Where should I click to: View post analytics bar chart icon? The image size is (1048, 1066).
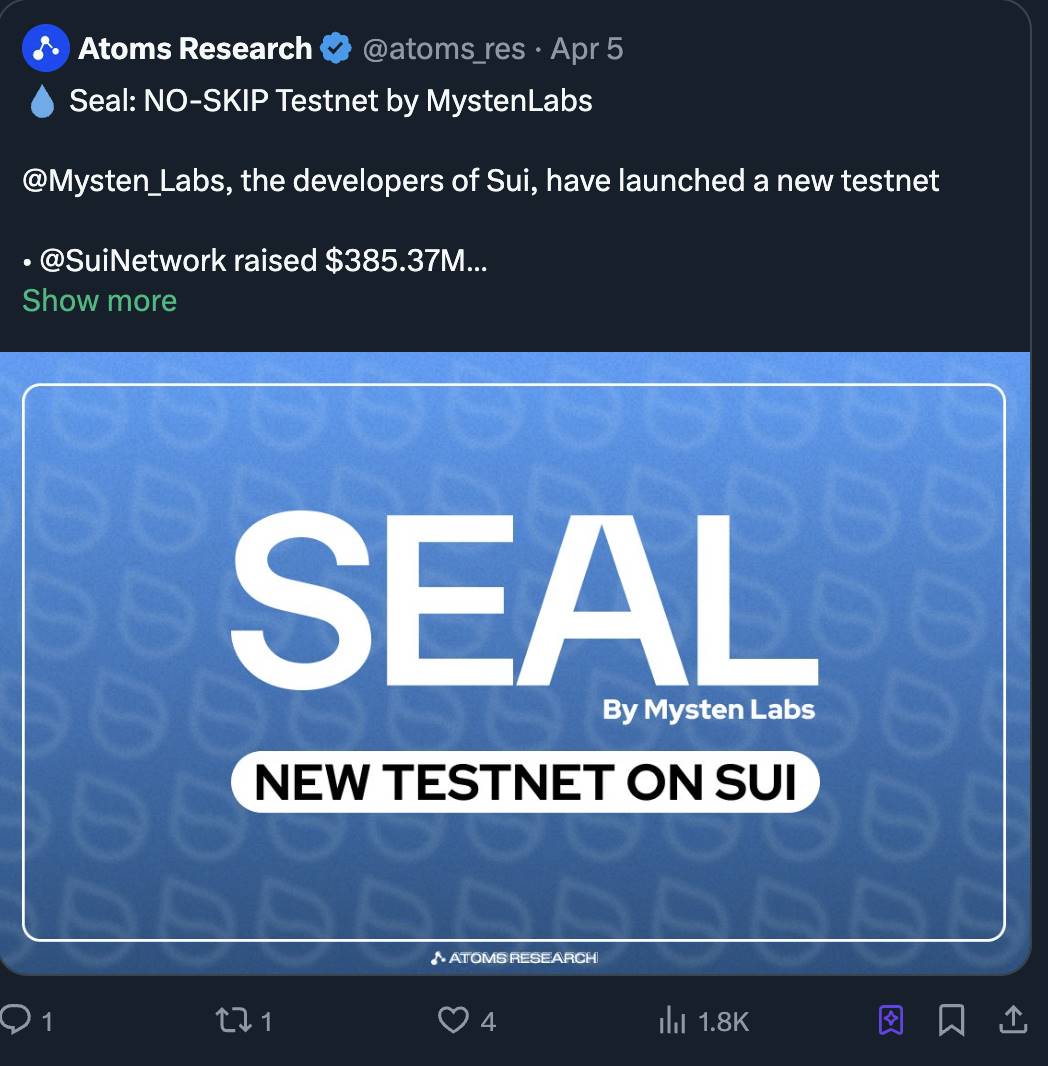point(672,1020)
